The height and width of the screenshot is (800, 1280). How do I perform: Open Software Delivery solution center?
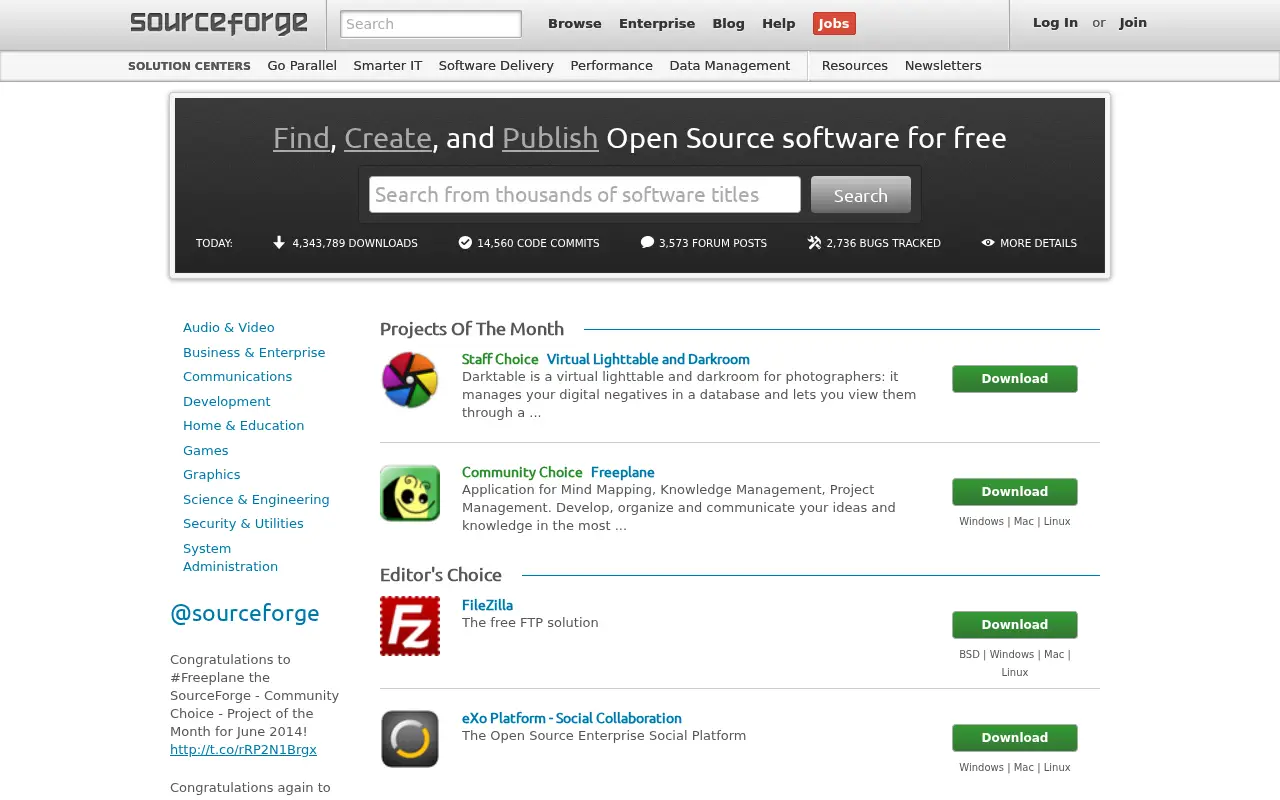click(496, 65)
